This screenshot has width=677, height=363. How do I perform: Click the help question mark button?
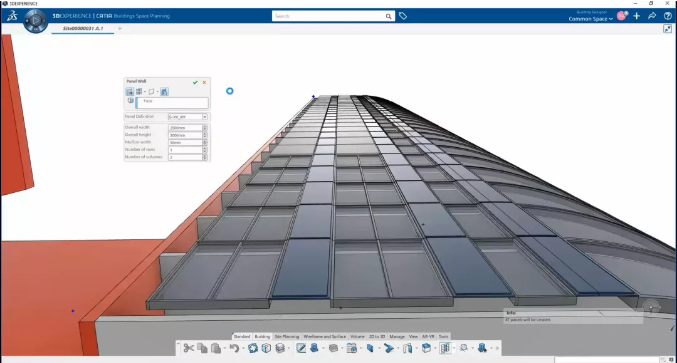[668, 16]
